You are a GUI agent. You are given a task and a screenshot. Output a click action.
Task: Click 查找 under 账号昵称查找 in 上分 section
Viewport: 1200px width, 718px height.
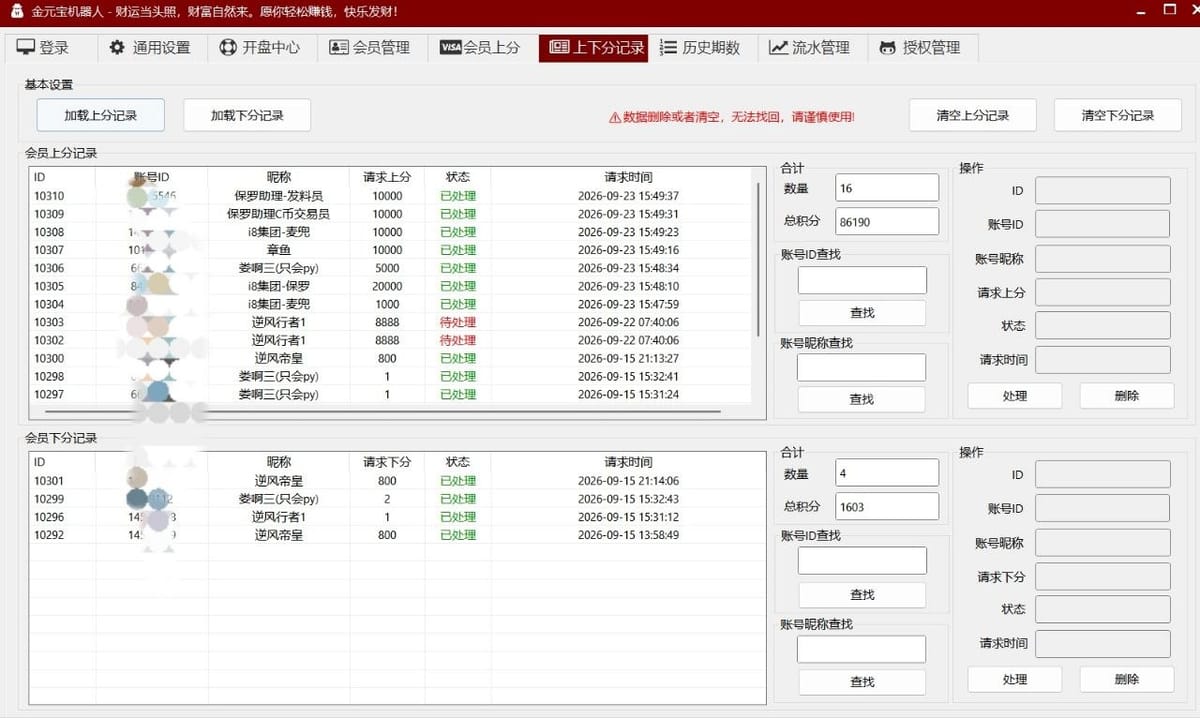862,399
